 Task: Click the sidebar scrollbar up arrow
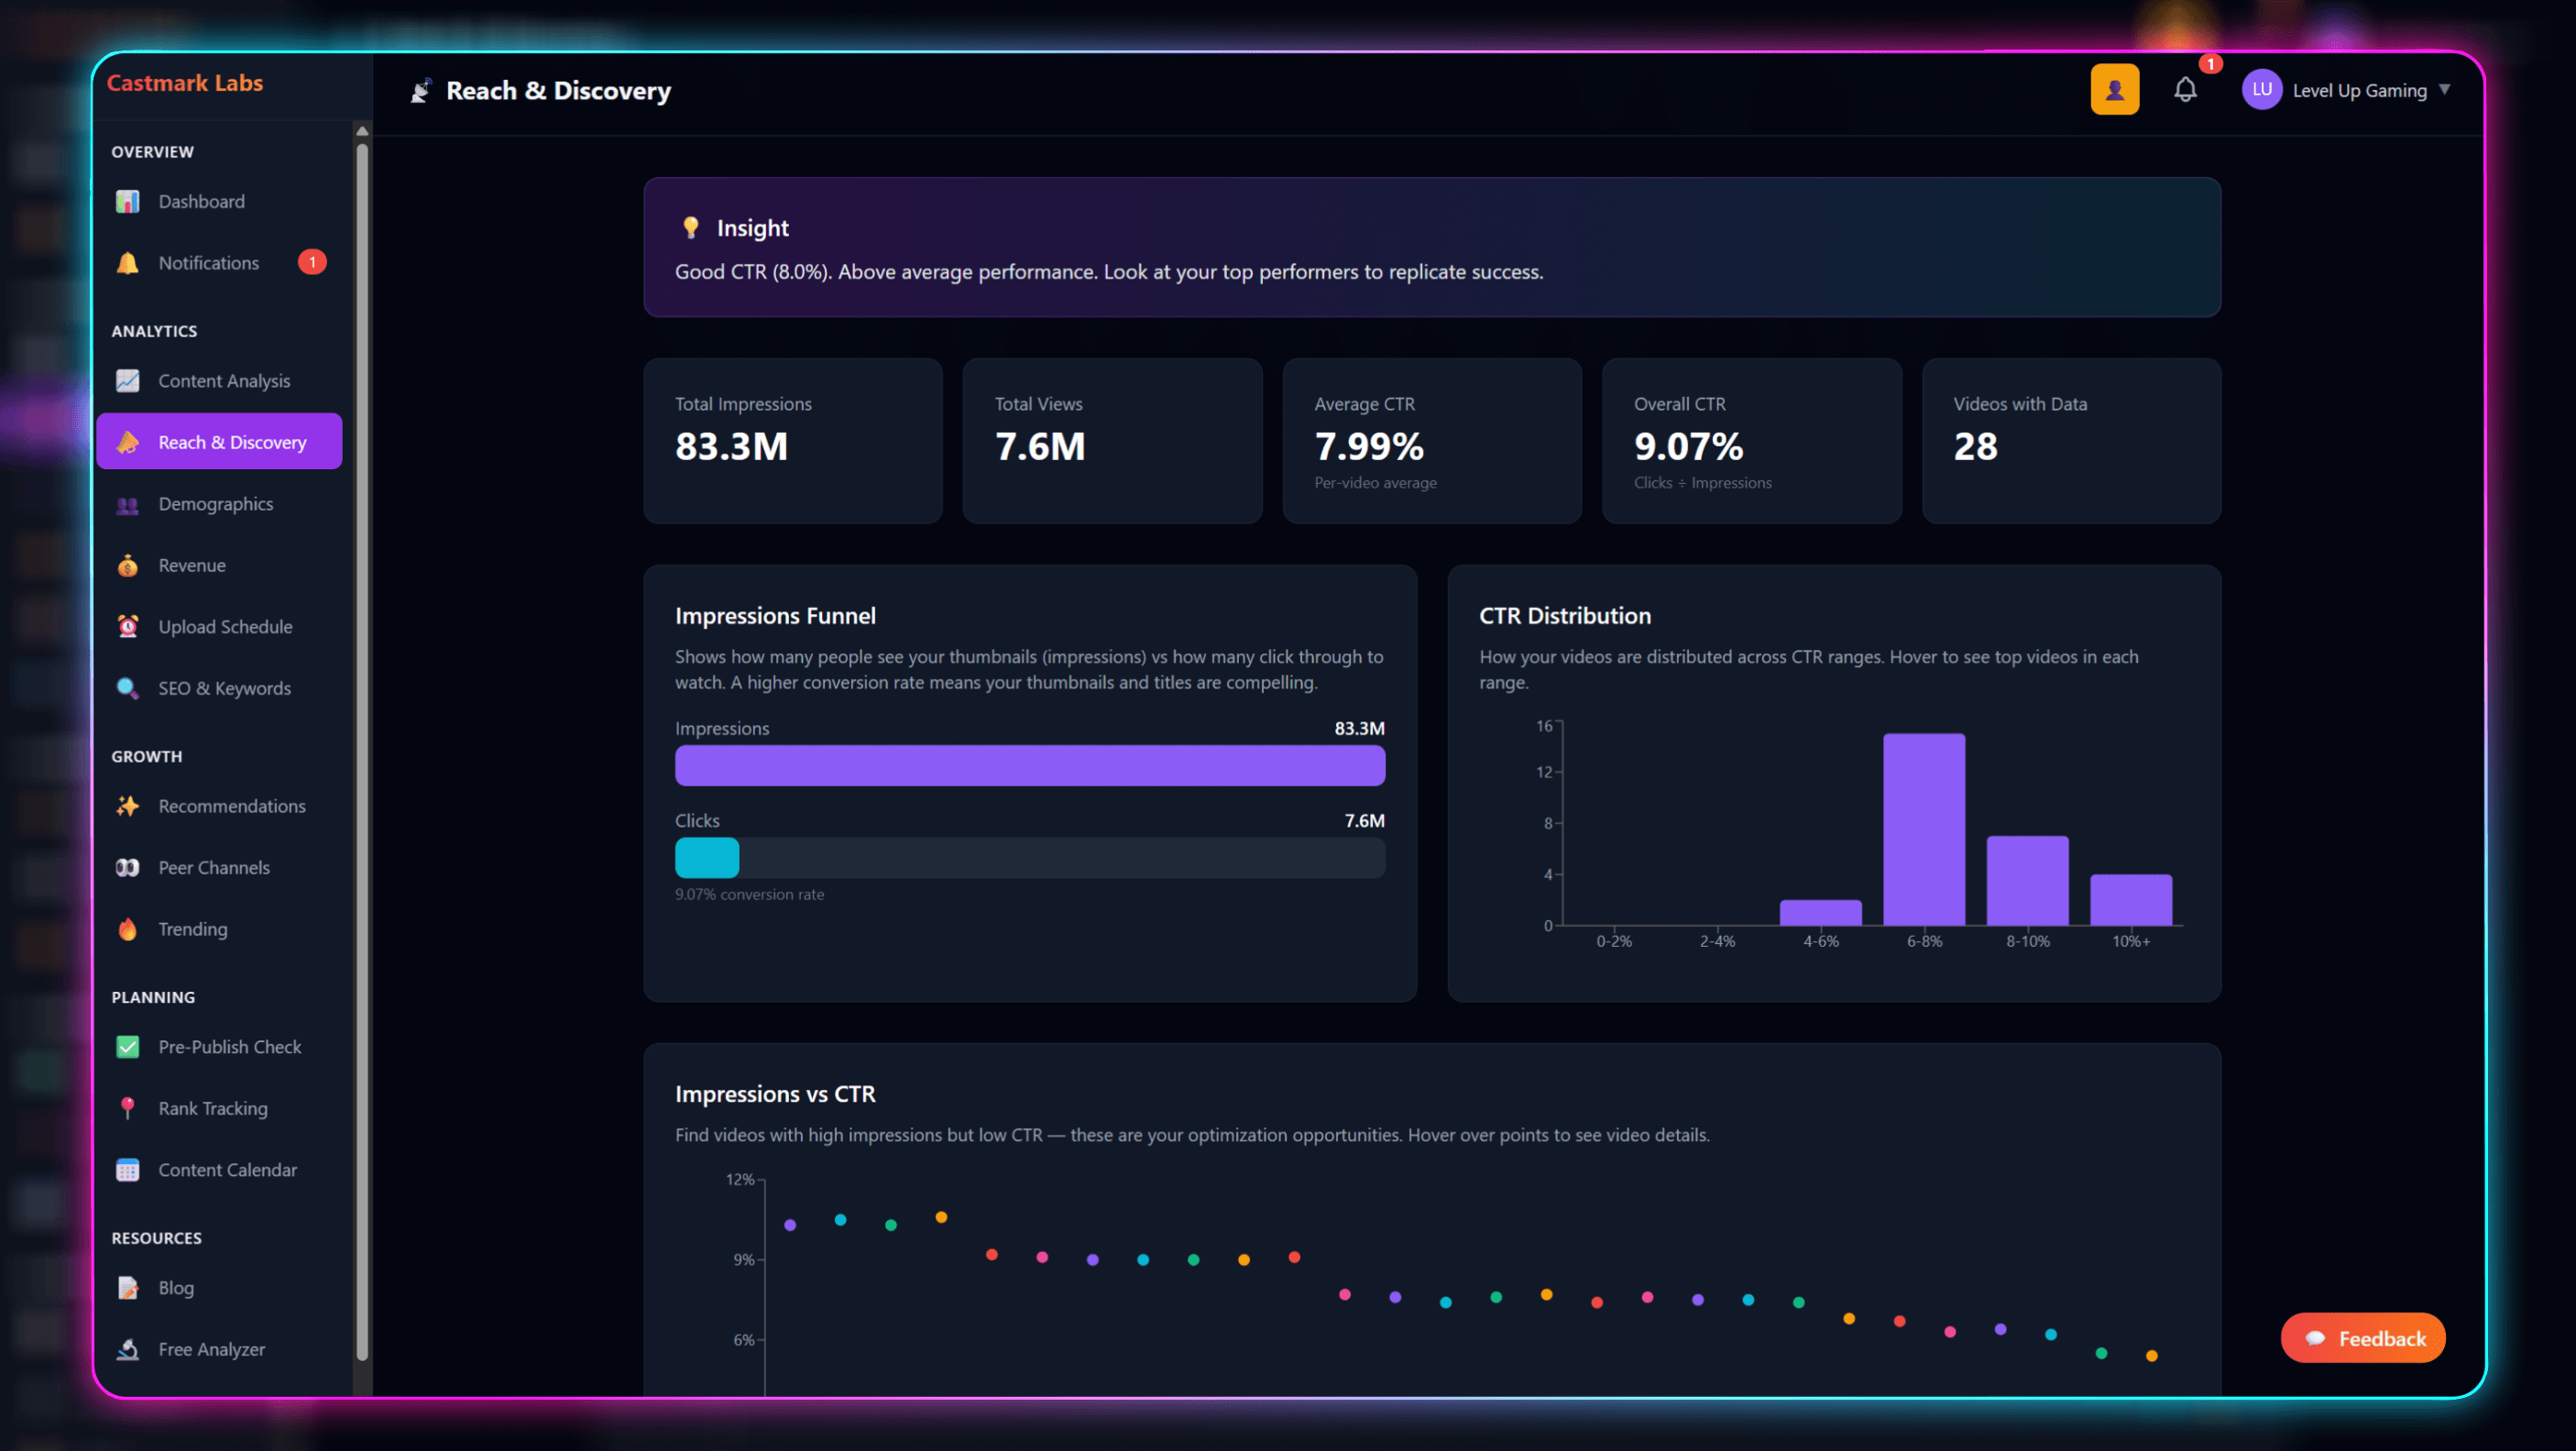click(362, 131)
